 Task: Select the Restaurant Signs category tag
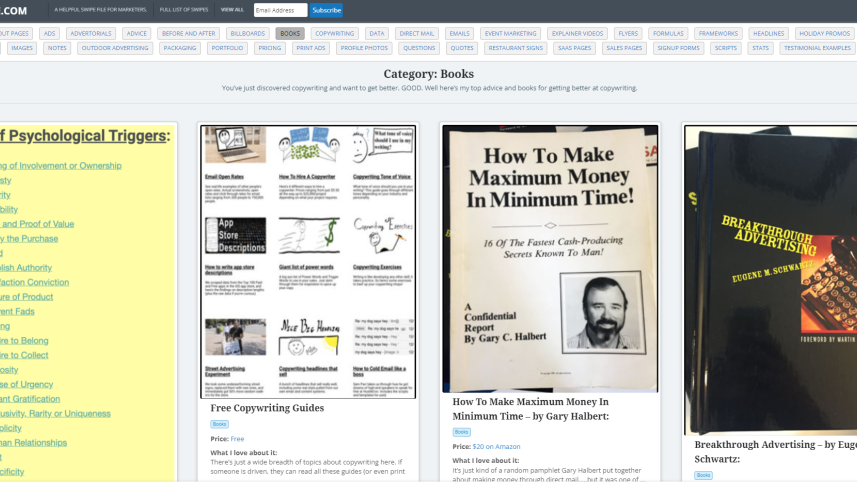click(516, 48)
